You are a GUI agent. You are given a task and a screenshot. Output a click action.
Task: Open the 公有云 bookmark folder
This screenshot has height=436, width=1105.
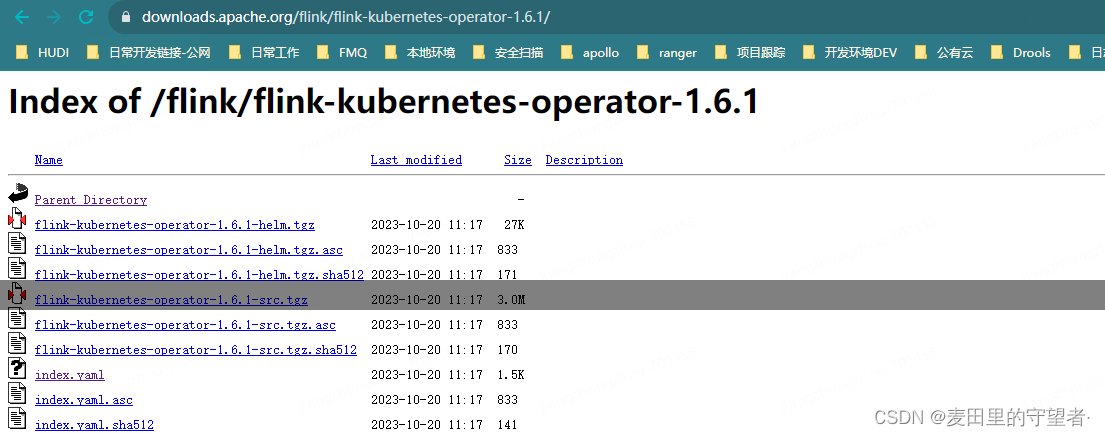tap(944, 52)
